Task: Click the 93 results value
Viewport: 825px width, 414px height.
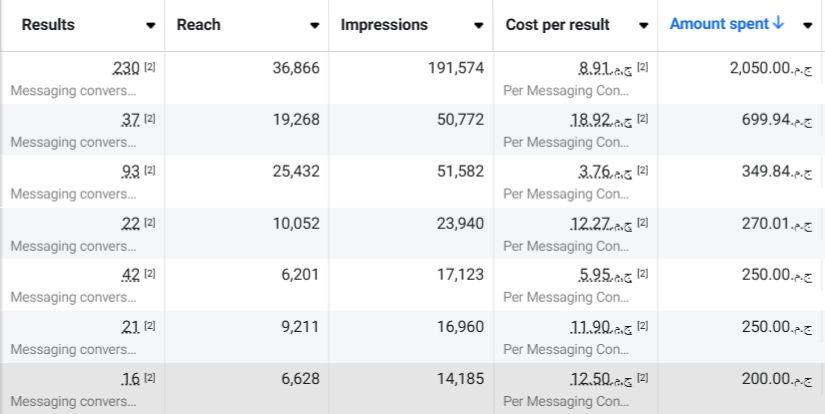Action: point(130,171)
